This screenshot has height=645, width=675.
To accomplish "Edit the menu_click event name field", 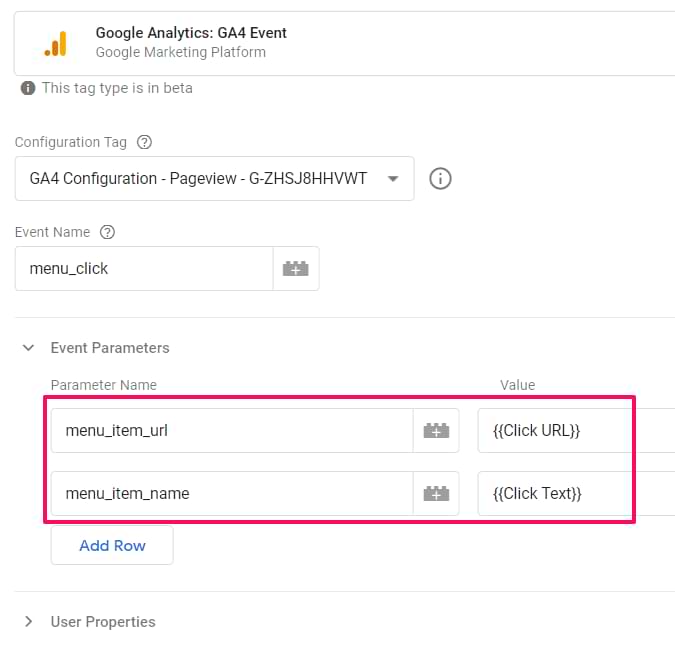I will (144, 269).
